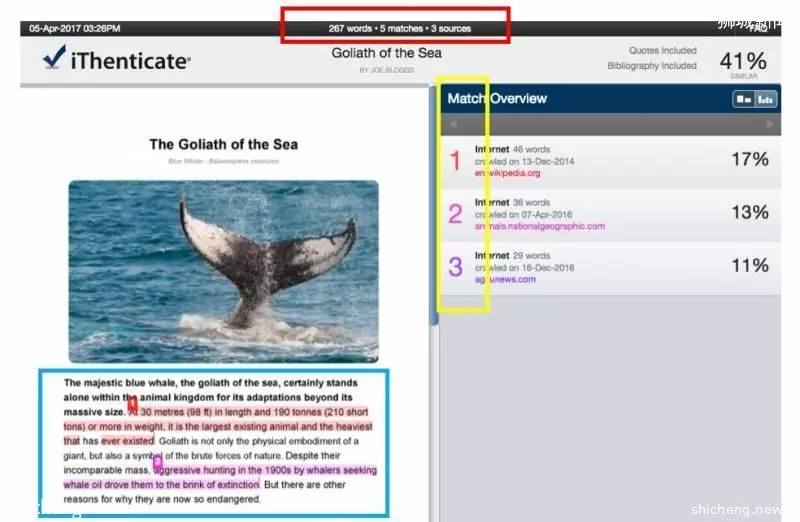
Task: Click 'The Goliath of the Sea' document heading
Action: click(x=223, y=144)
